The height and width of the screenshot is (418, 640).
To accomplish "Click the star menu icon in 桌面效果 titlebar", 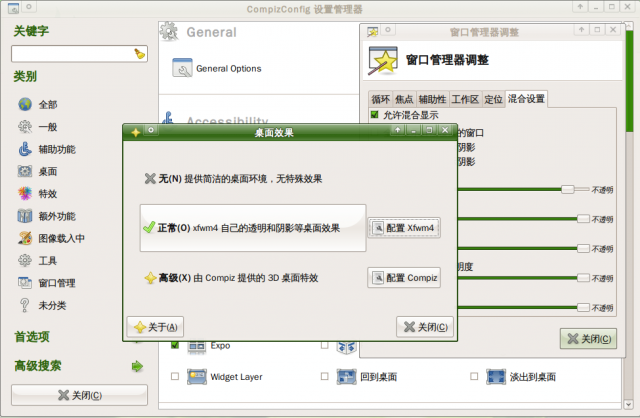I will point(136,132).
